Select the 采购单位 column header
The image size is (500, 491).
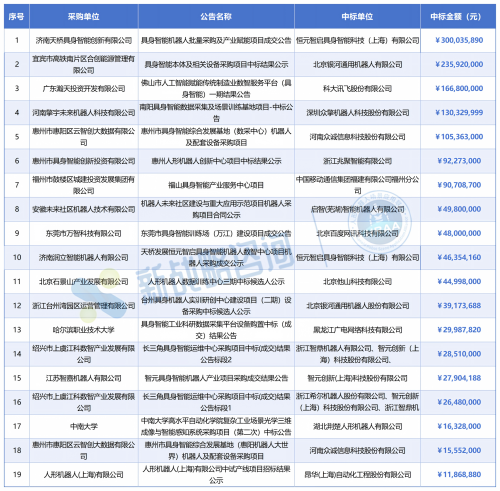tap(84, 16)
